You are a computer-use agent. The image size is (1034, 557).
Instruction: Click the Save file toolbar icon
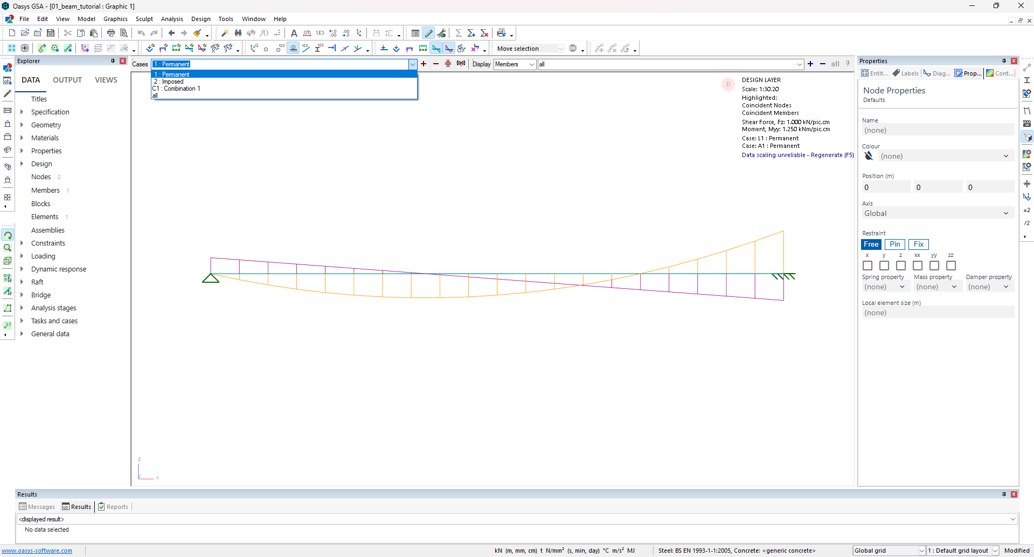[x=50, y=33]
